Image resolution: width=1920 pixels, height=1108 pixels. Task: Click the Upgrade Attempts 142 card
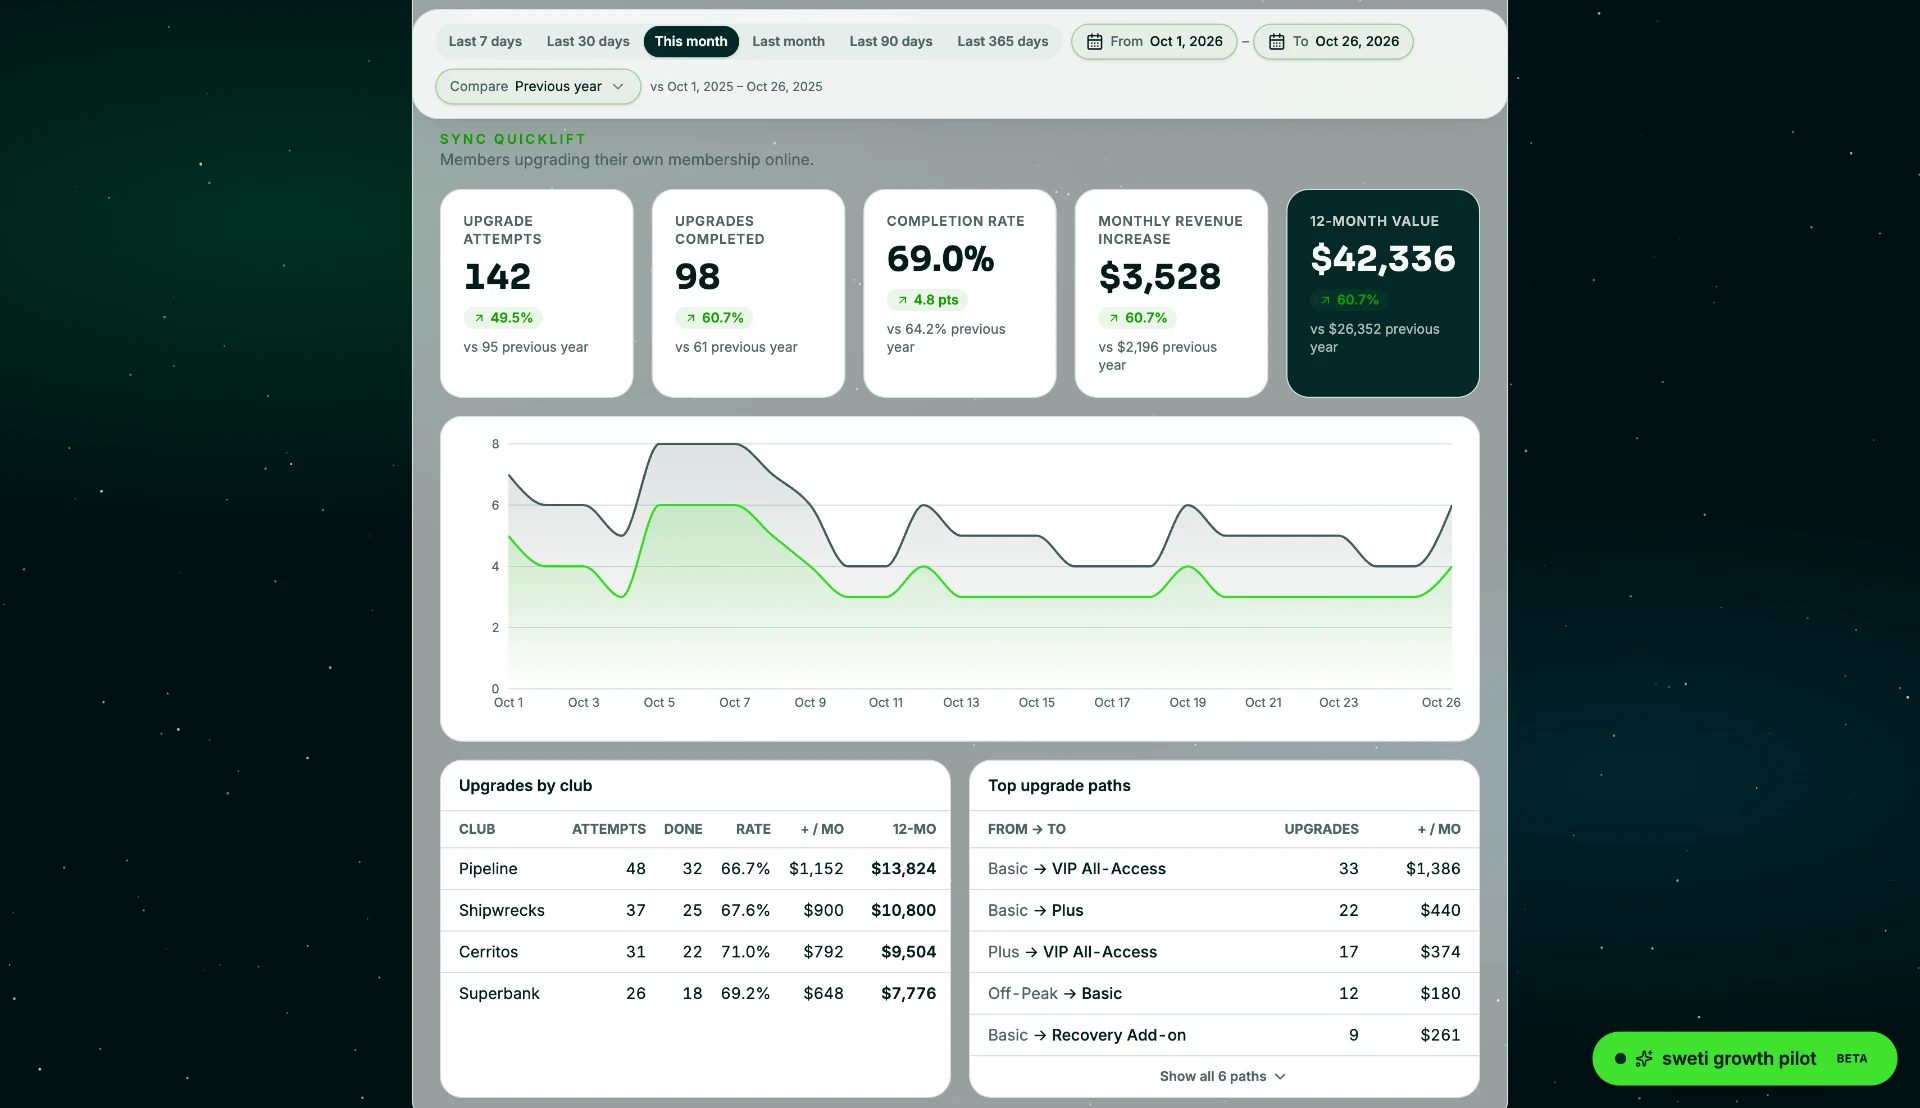537,293
